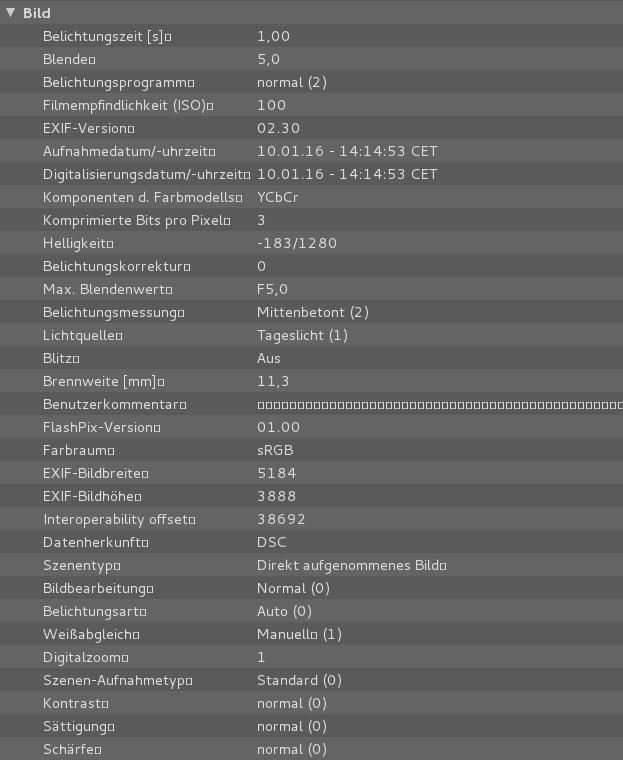The image size is (623, 760).
Task: Select the Belichtungsmessung value Mittenbetont (2)
Action: click(313, 312)
